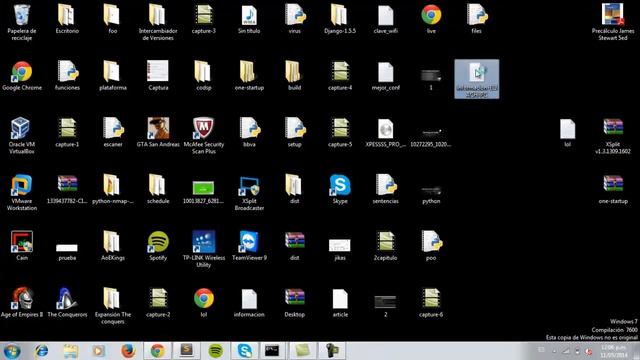Switch to Sublime Text in taskbar
The image size is (640, 360).
[186, 351]
